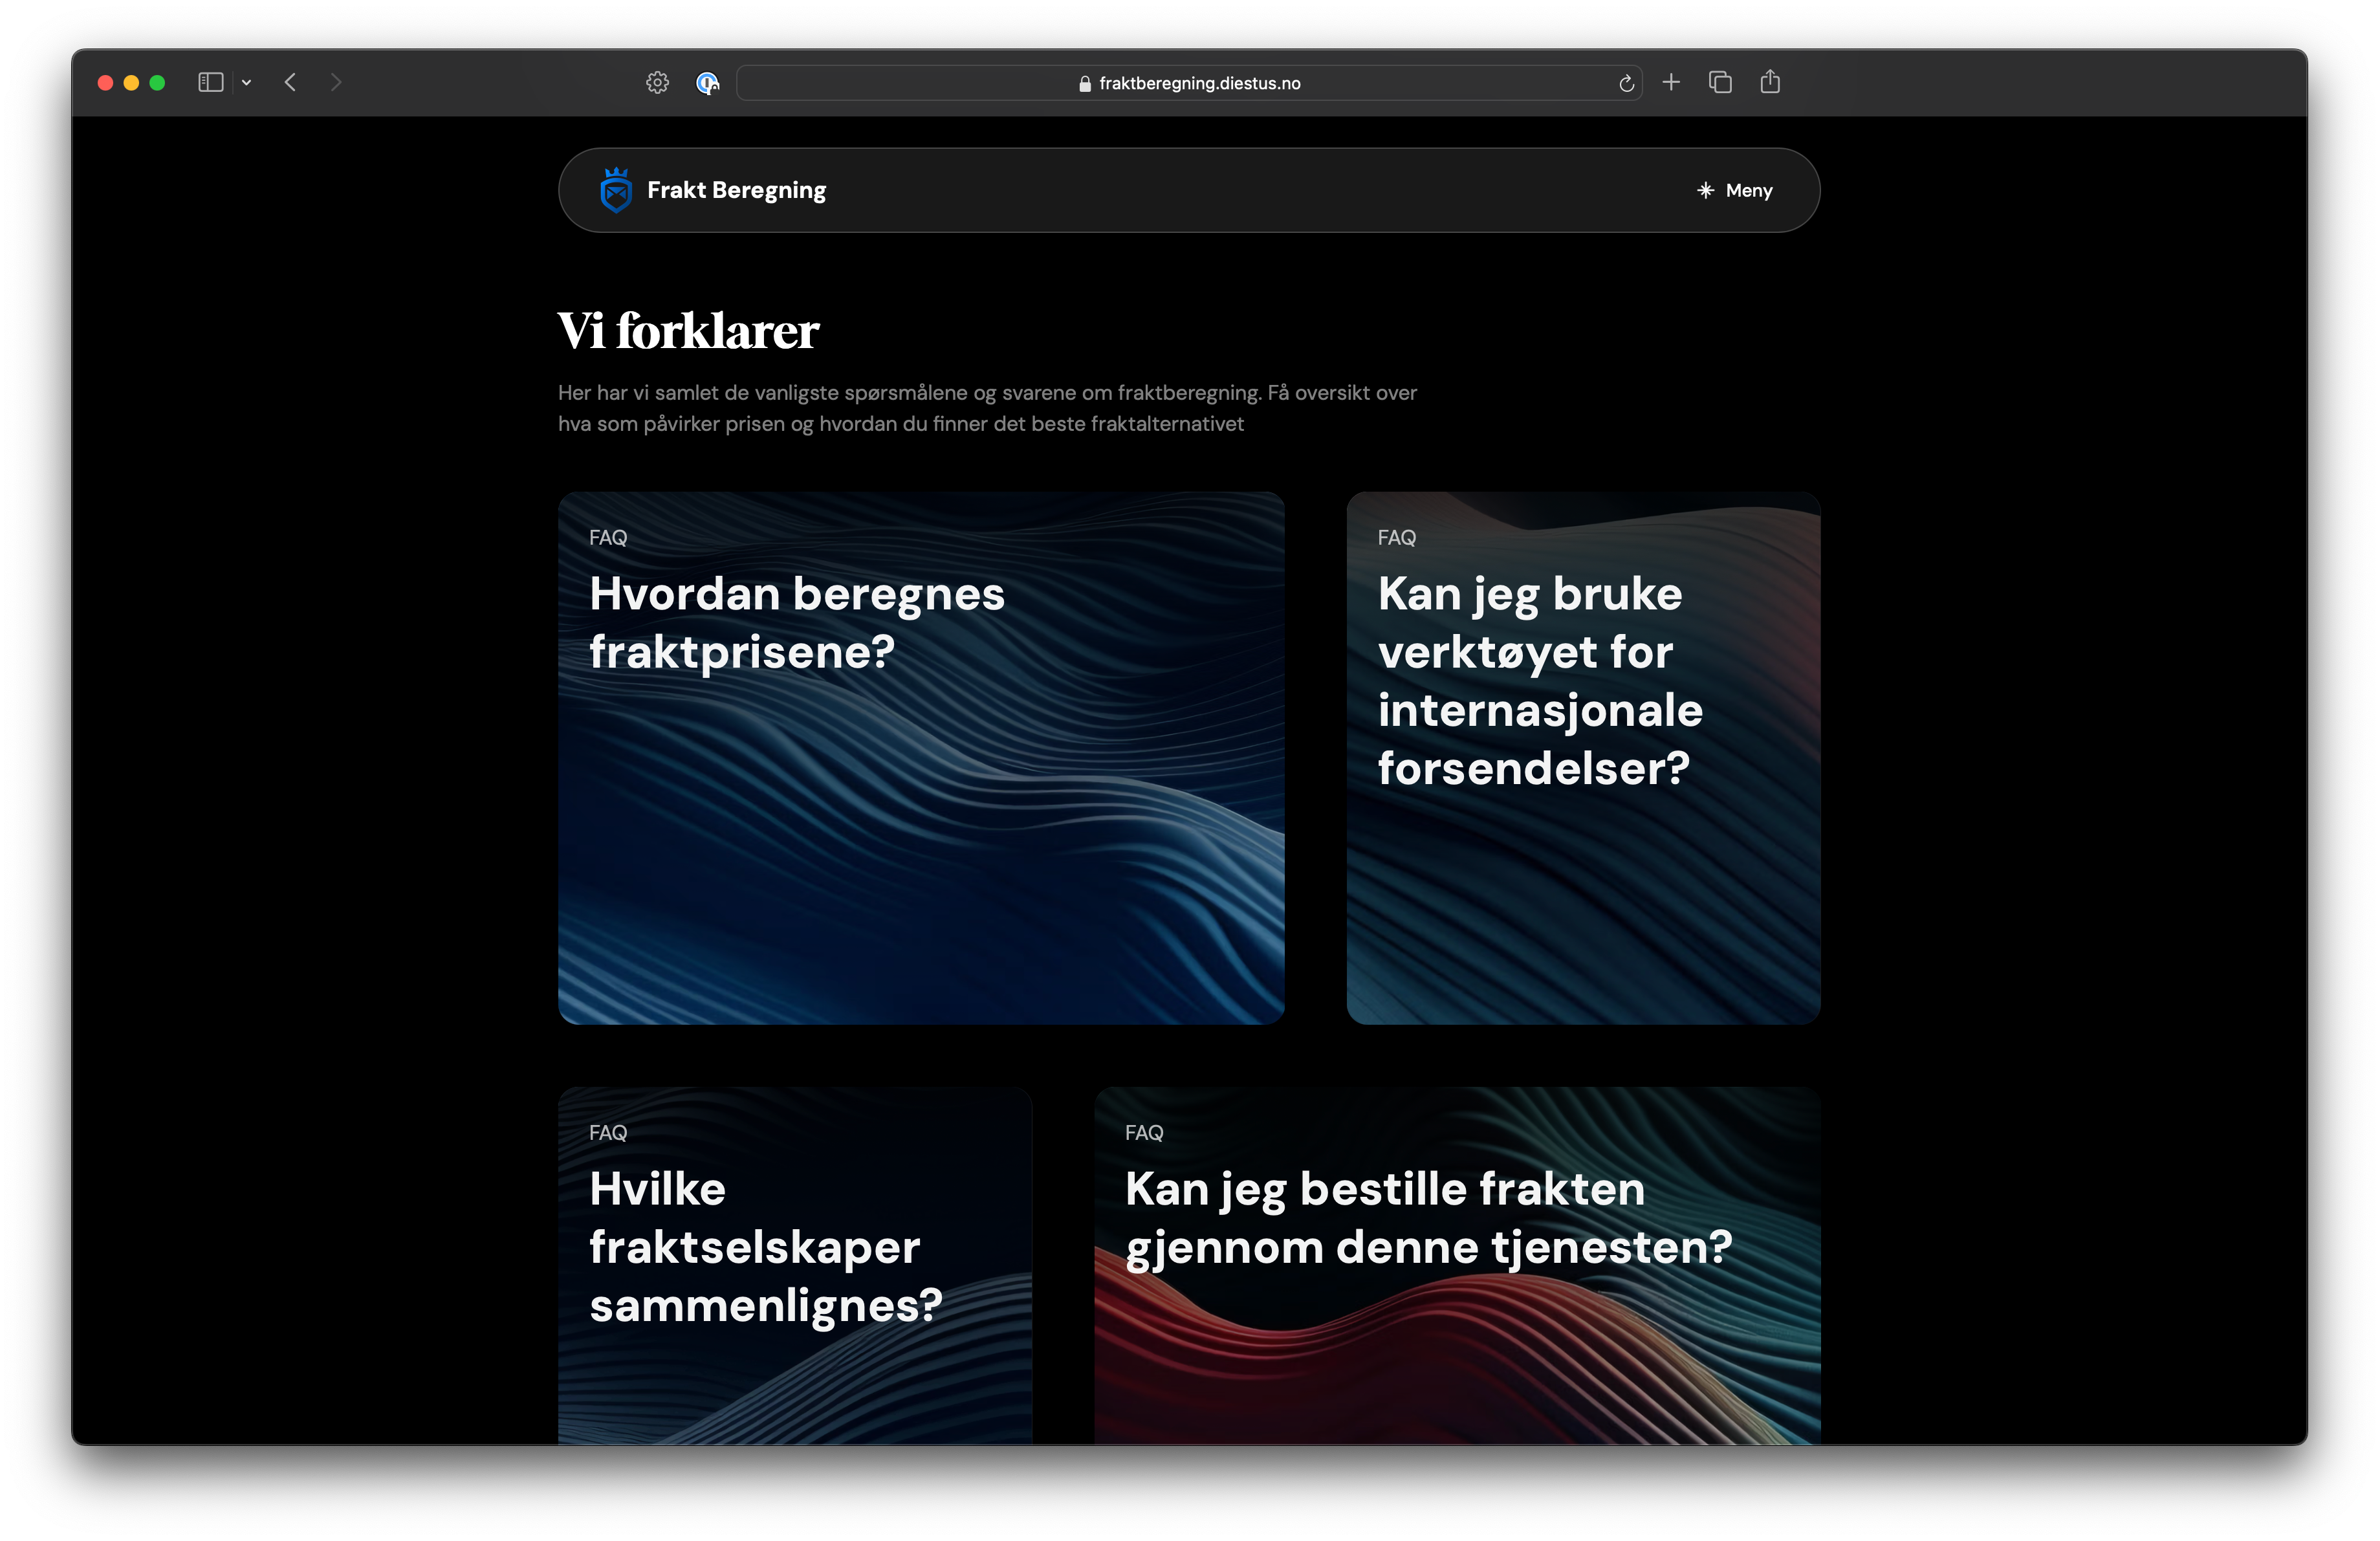2380x1541 pixels.
Task: Click the privacy extension icon beside address bar
Action: click(707, 83)
